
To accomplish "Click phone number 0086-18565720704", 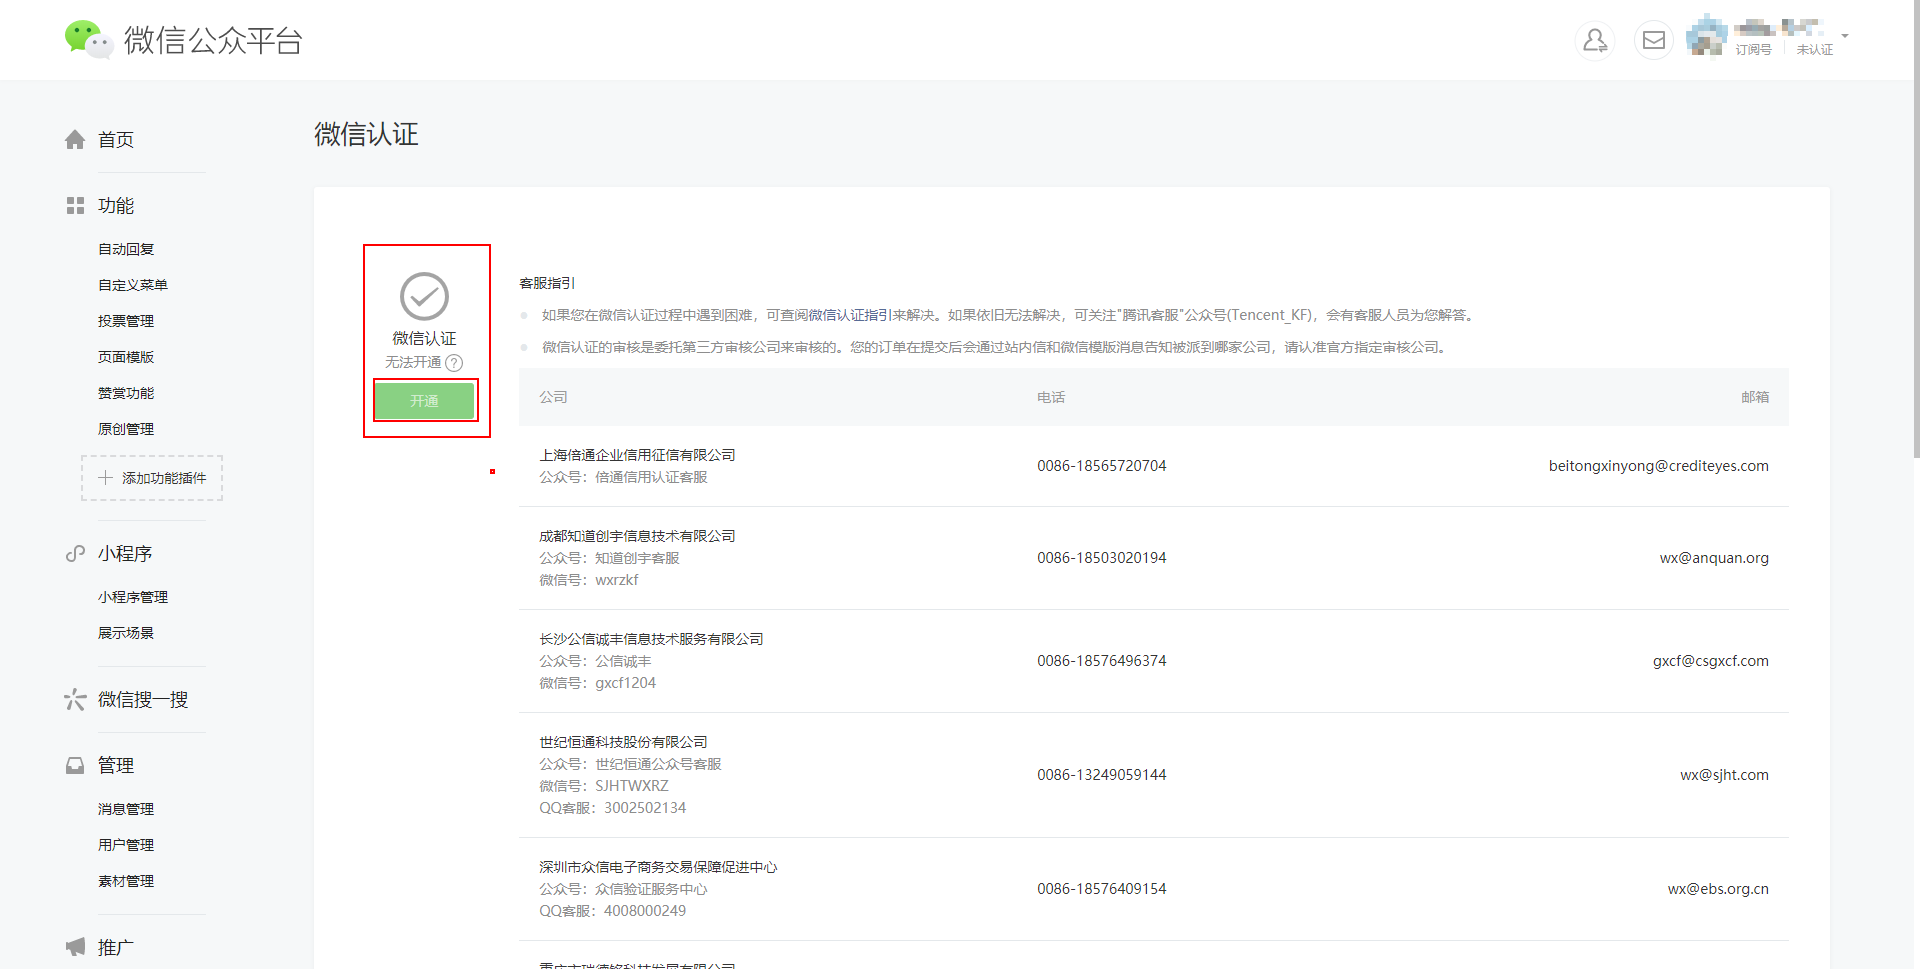I will click(x=1102, y=466).
